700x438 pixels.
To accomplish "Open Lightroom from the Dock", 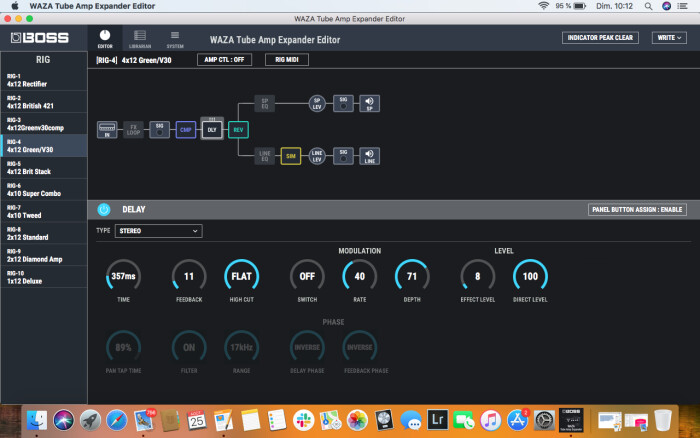I will click(x=437, y=420).
